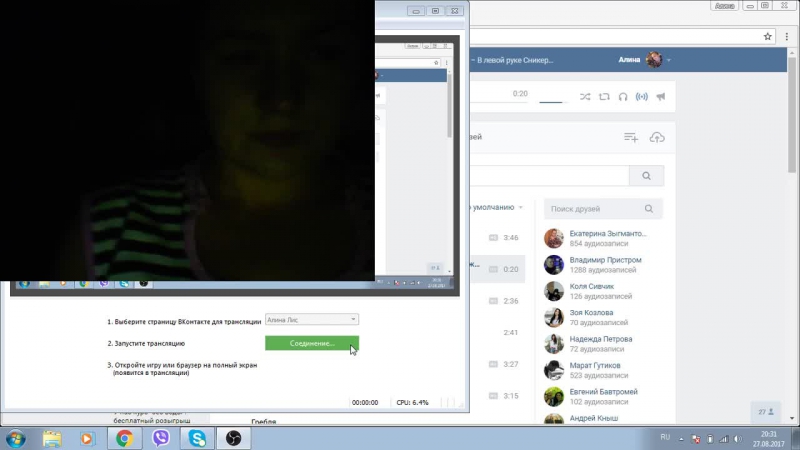The height and width of the screenshot is (450, 800).
Task: Click the megaphone share icon
Action: pyautogui.click(x=661, y=96)
